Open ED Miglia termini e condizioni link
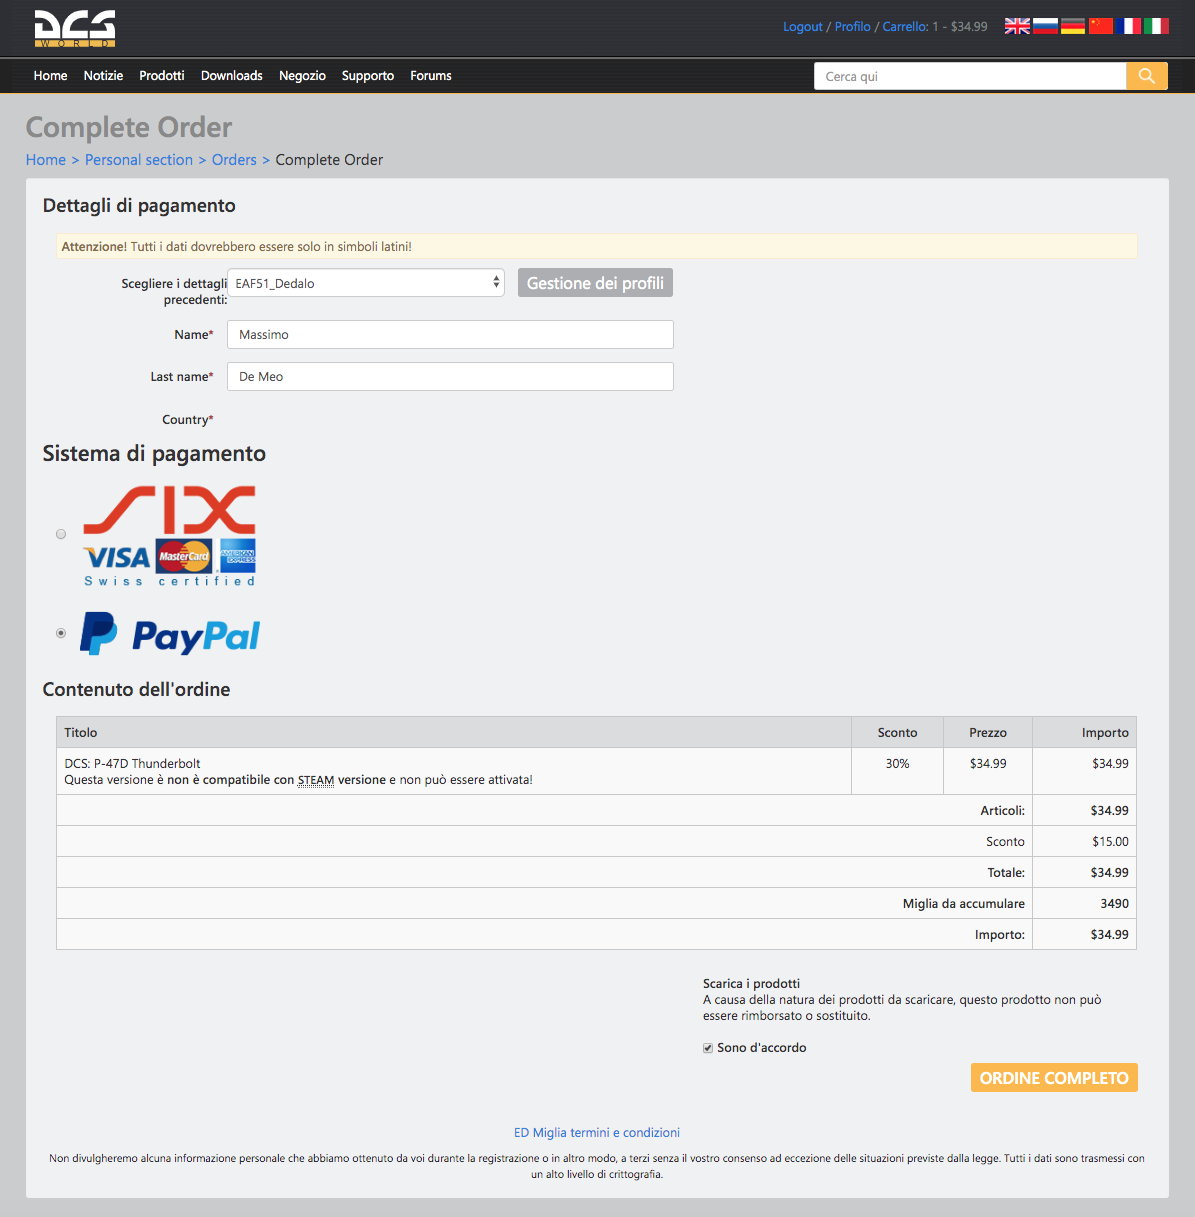This screenshot has height=1217, width=1195. click(597, 1133)
